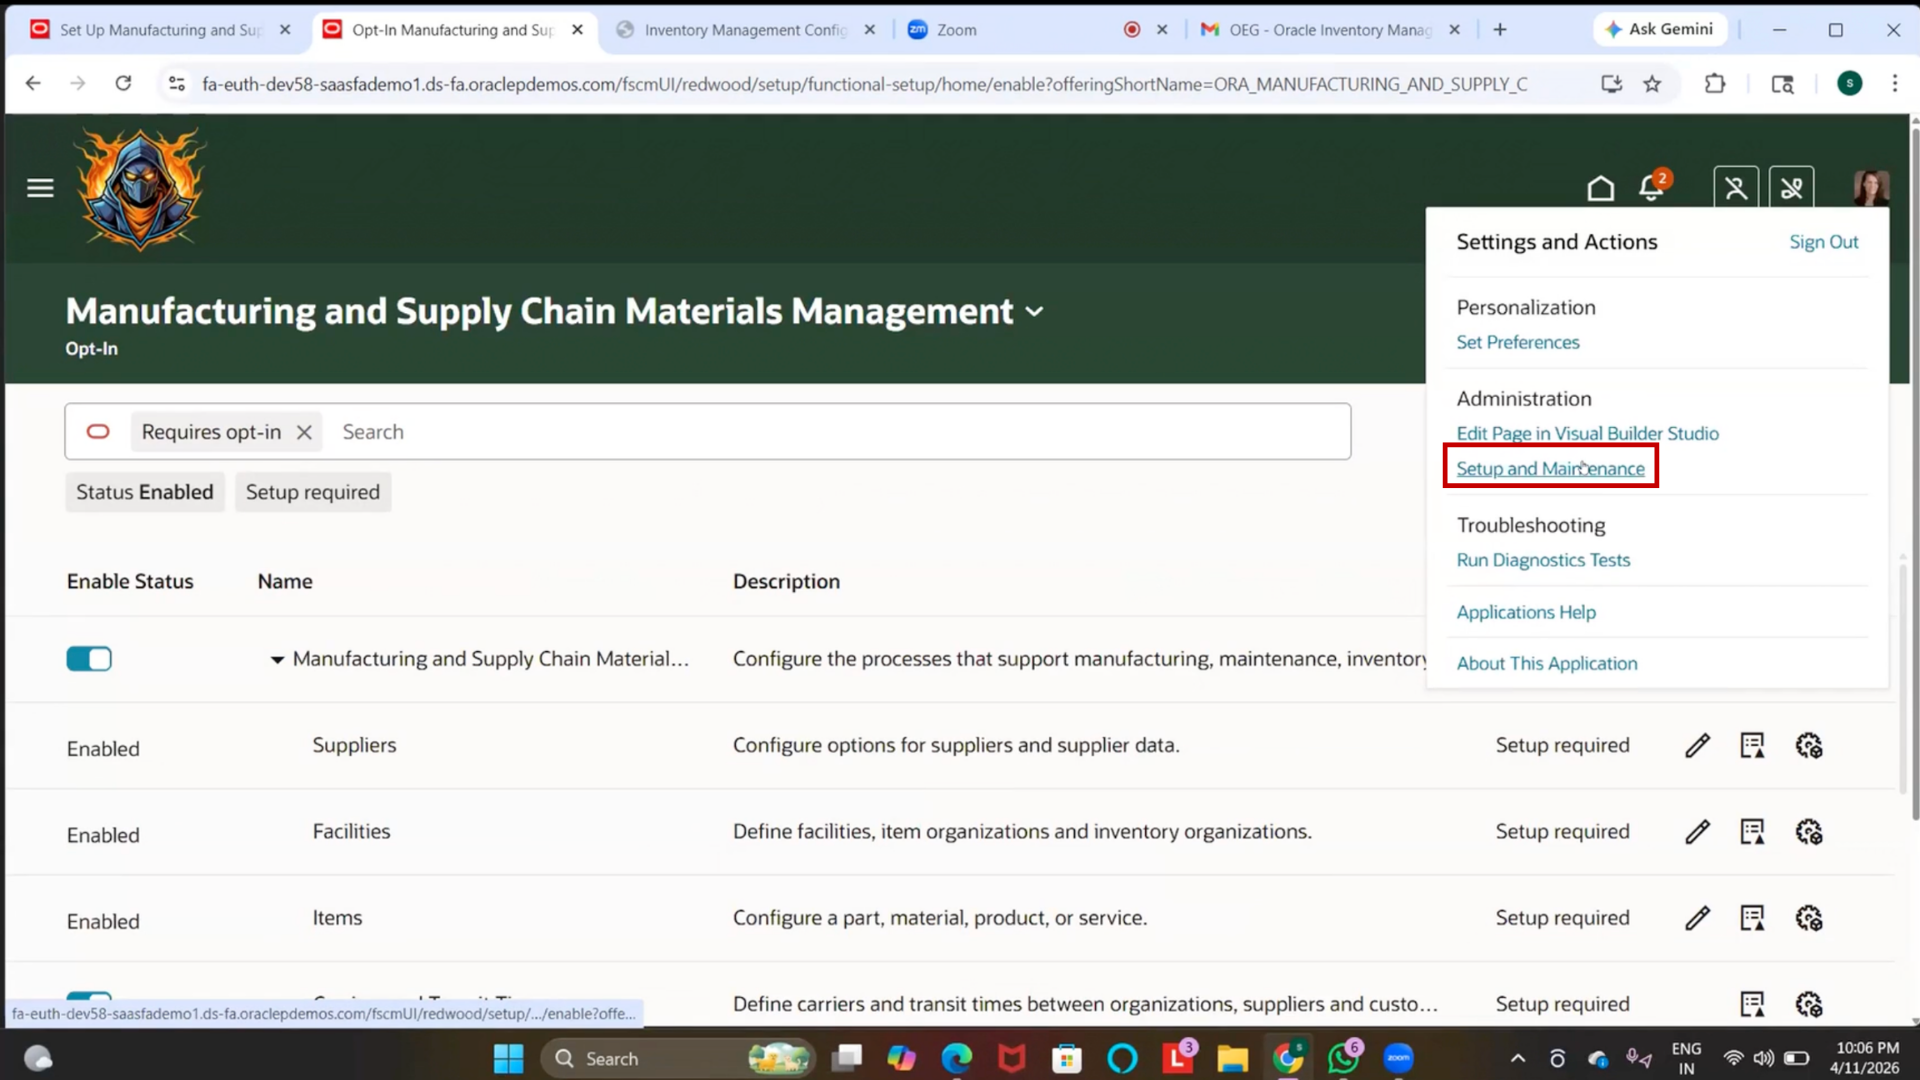1920x1080 pixels.
Task: Edit features pencil icon for Items
Action: [1697, 918]
